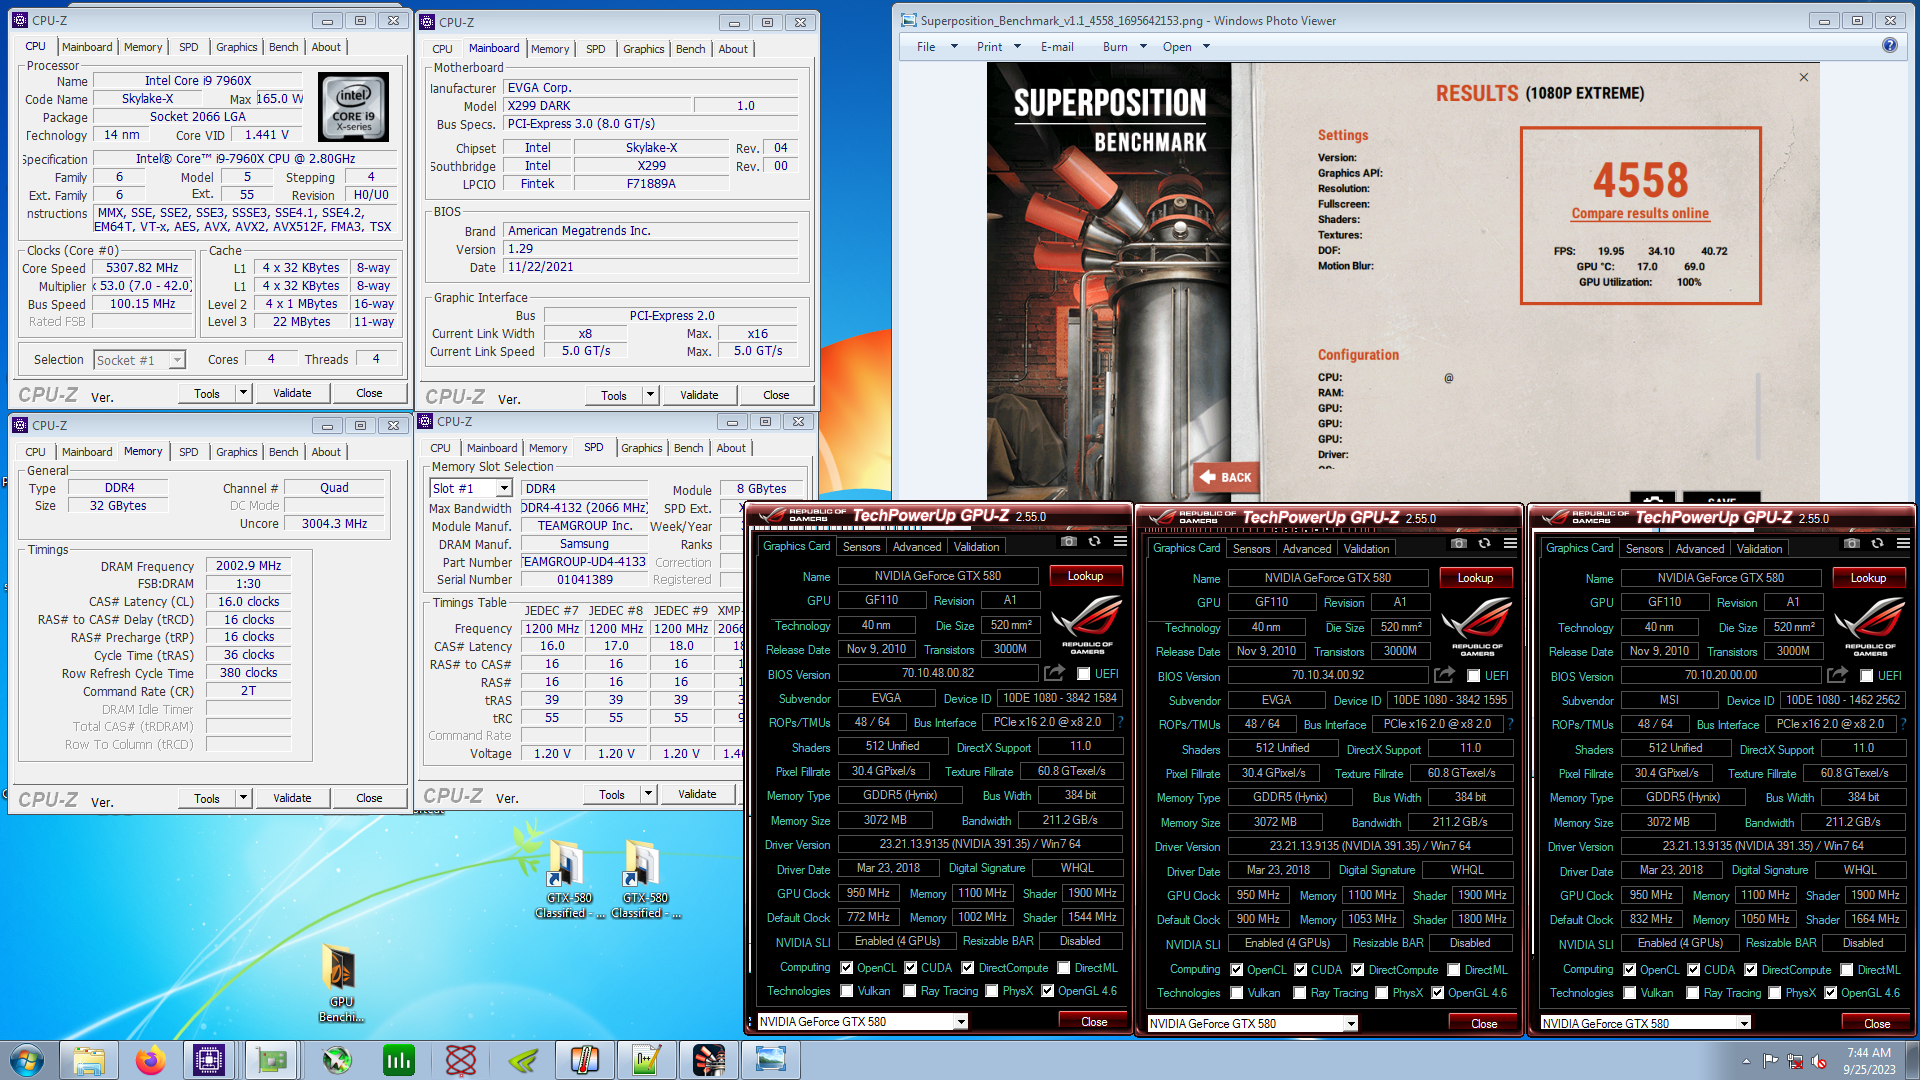Open the Tools dropdown arrow in the CPU-Z Mainboard window
Image resolution: width=1920 pixels, height=1080 pixels.
(650, 395)
